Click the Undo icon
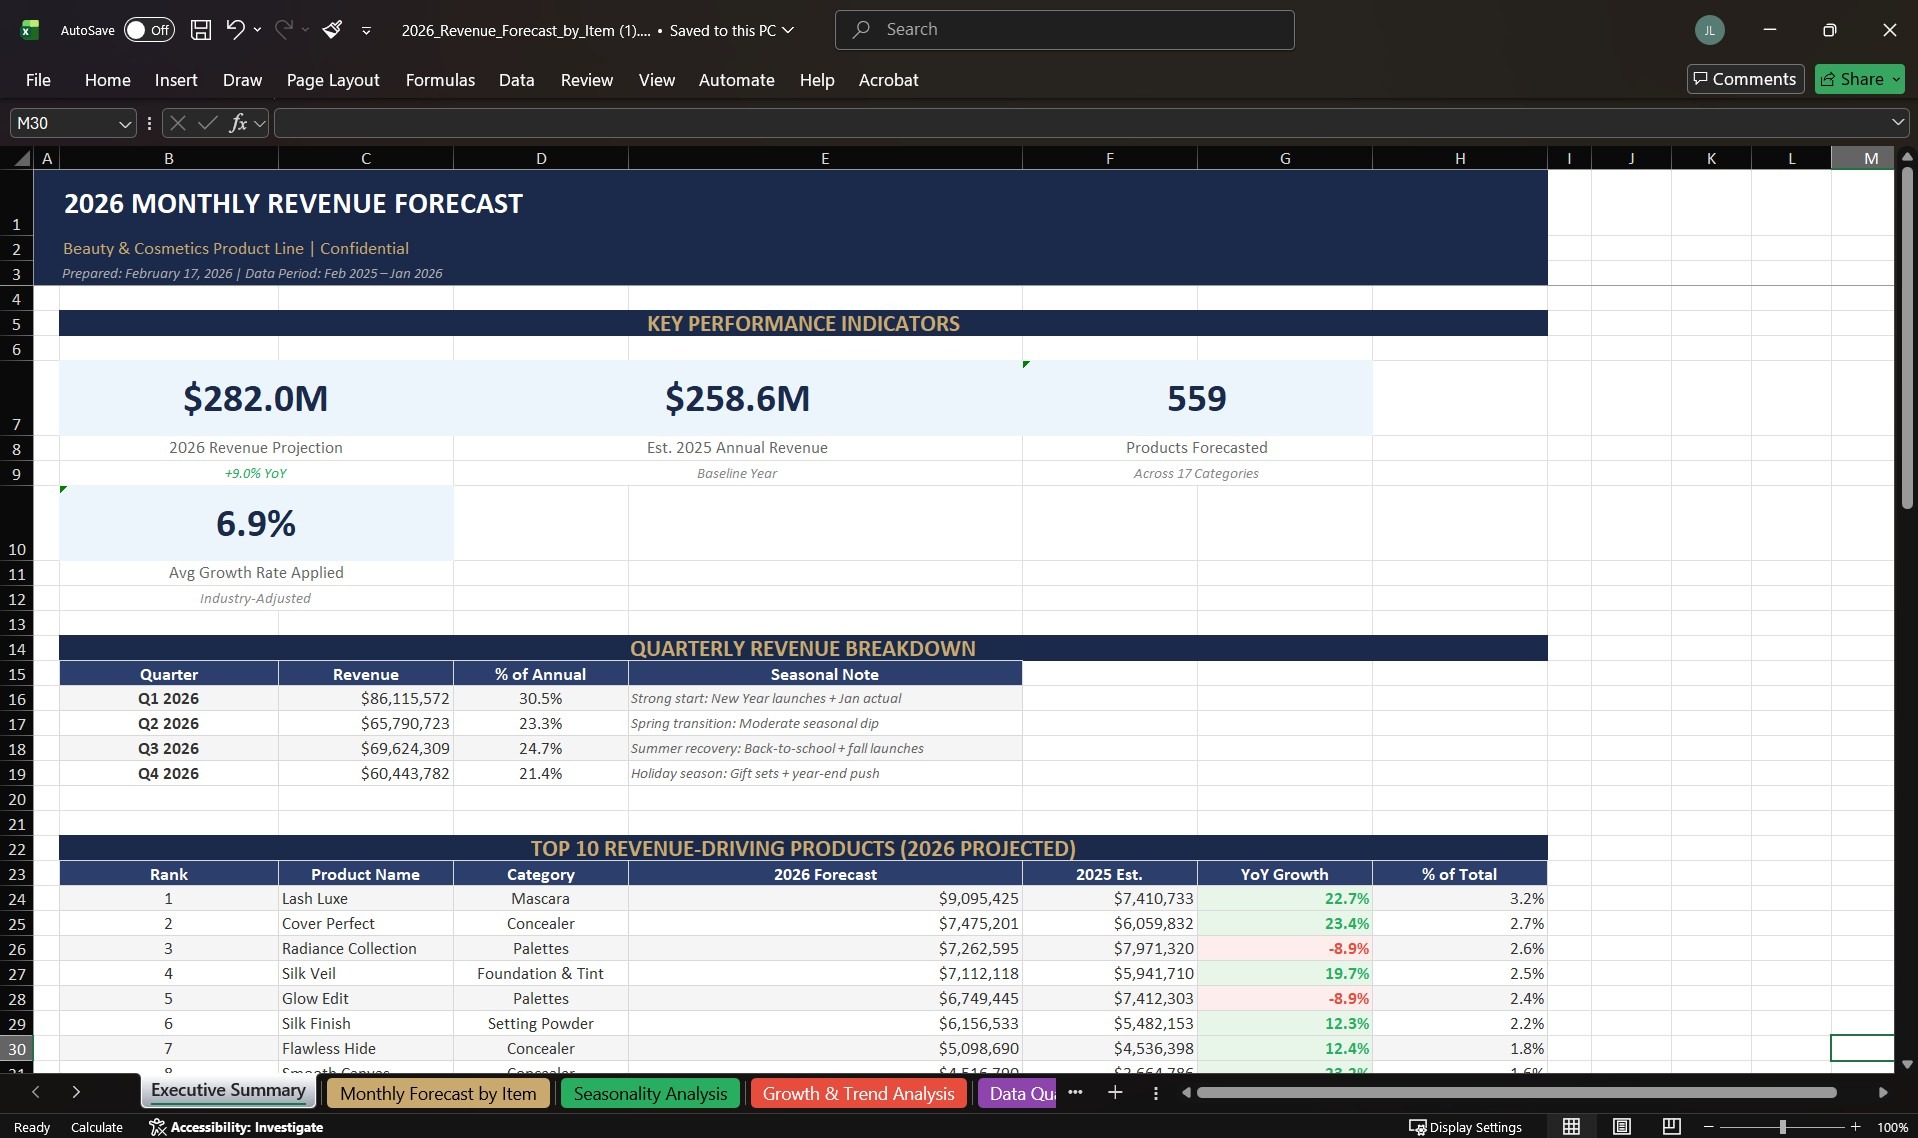This screenshot has width=1918, height=1138. pos(234,30)
